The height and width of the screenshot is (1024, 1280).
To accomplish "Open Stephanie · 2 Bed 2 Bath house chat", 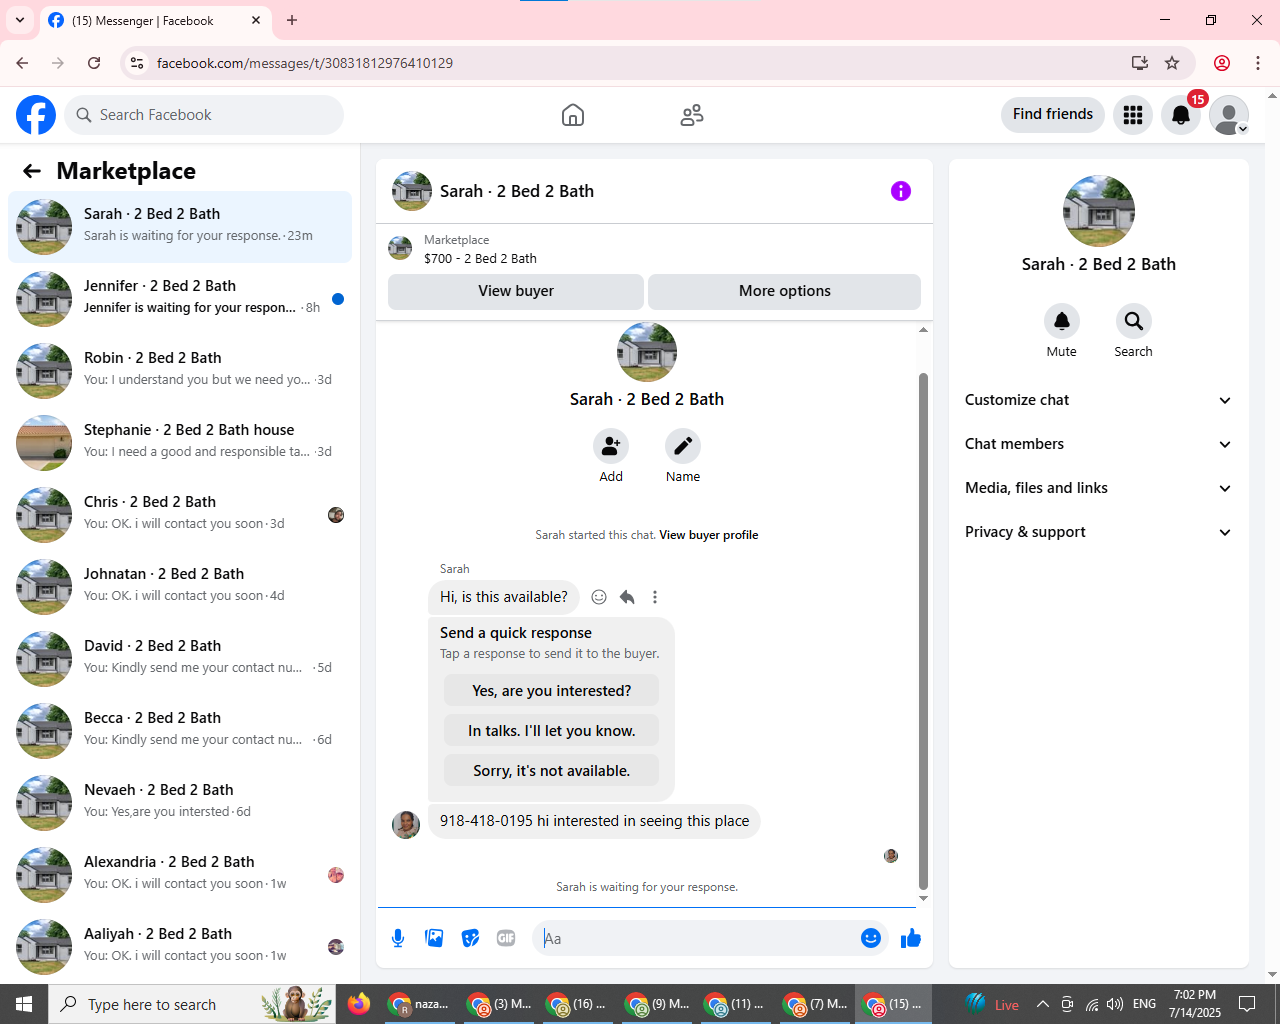I will pyautogui.click(x=180, y=443).
